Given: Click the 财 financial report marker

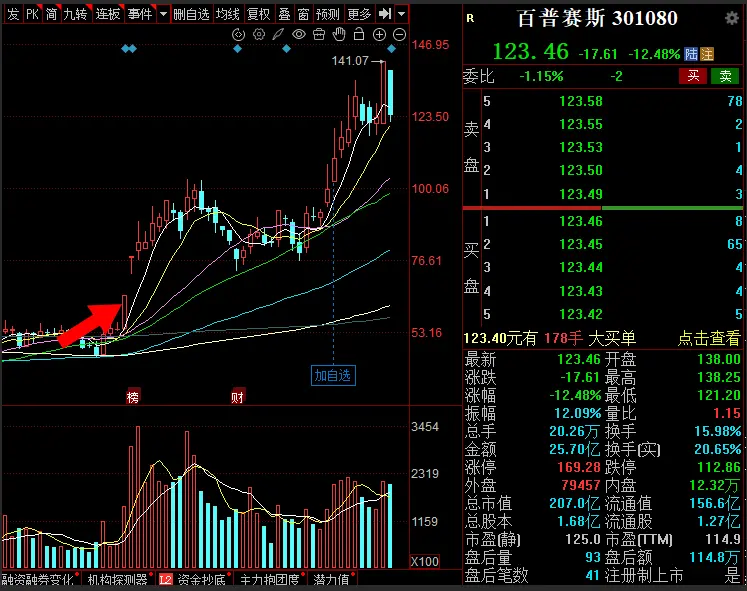Looking at the screenshot, I should (238, 396).
